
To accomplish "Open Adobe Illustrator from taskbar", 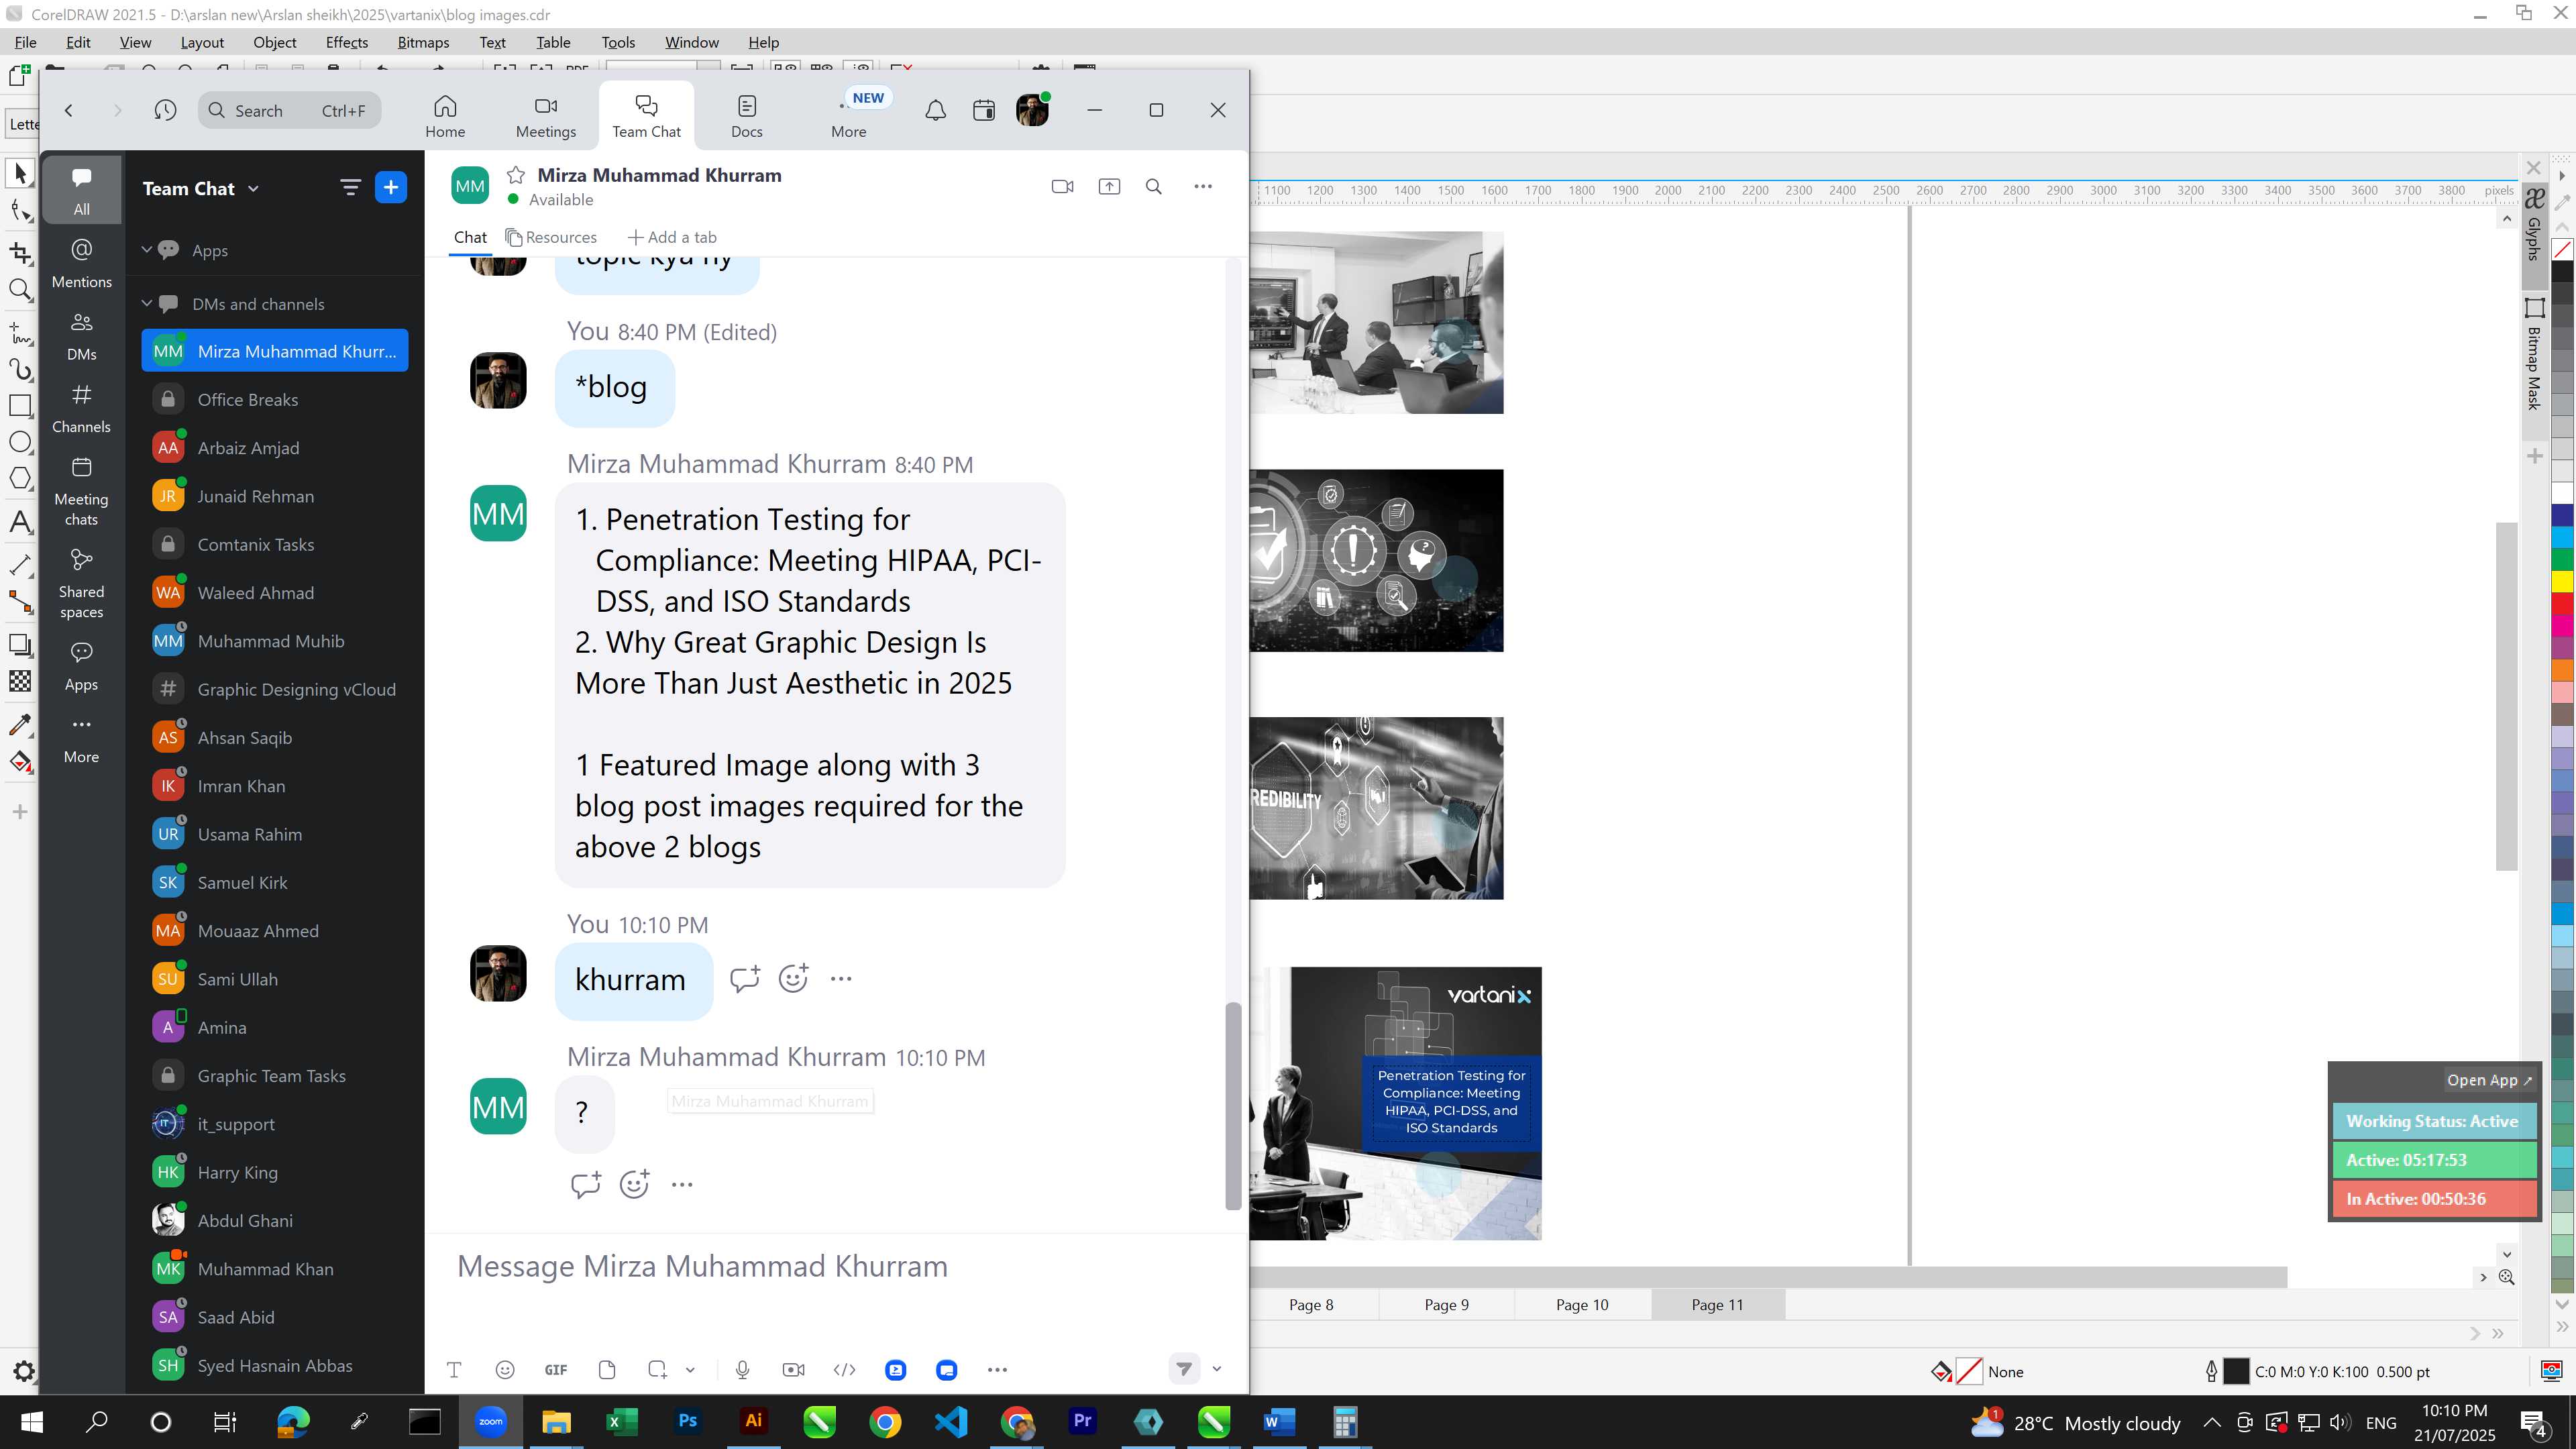I will [x=753, y=1421].
